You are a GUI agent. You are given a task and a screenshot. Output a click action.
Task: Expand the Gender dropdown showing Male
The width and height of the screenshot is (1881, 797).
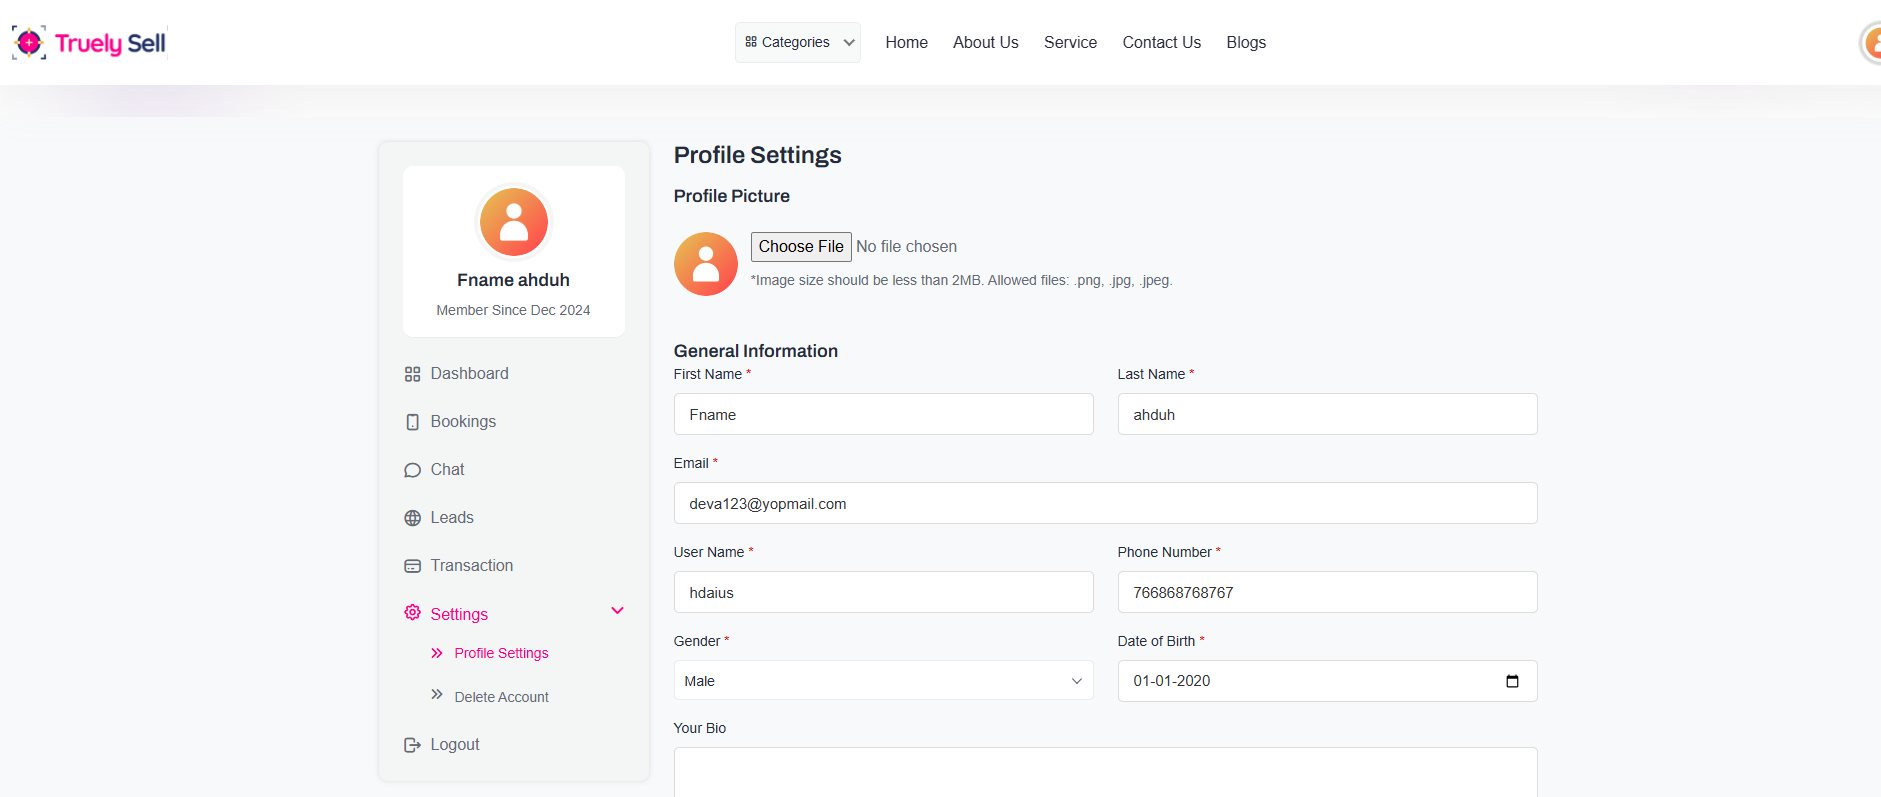tap(882, 681)
